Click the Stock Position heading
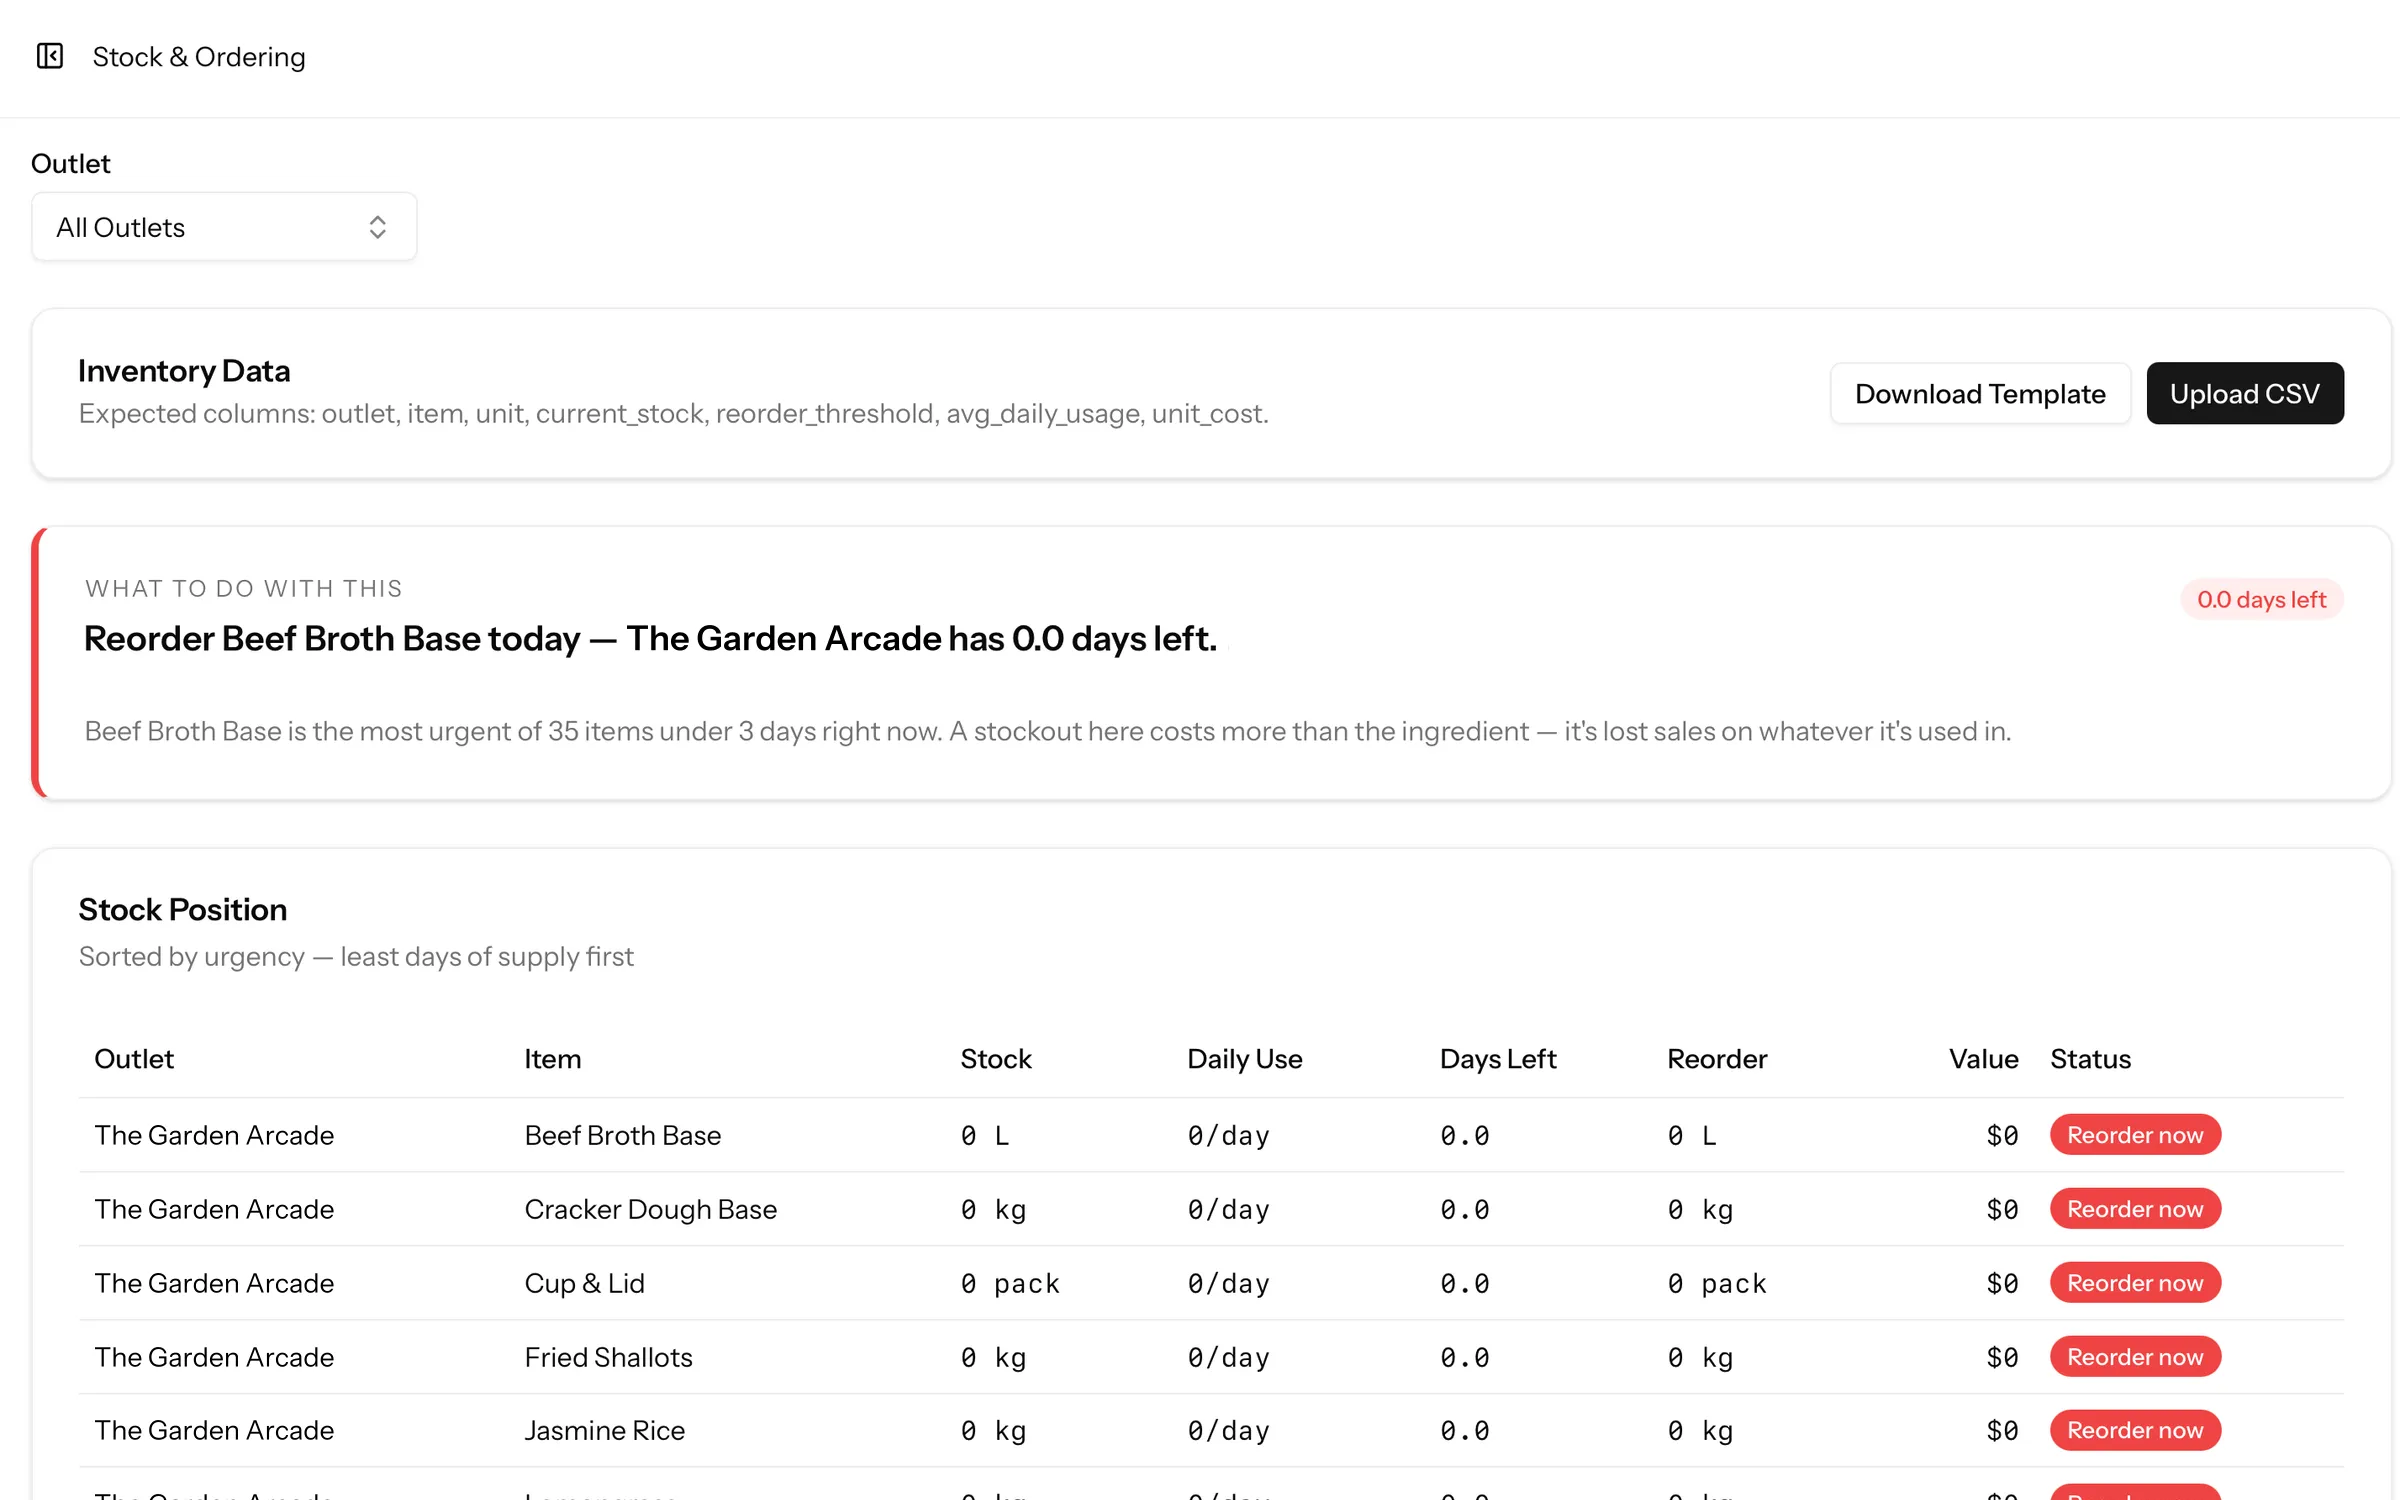2400x1500 pixels. click(x=183, y=910)
